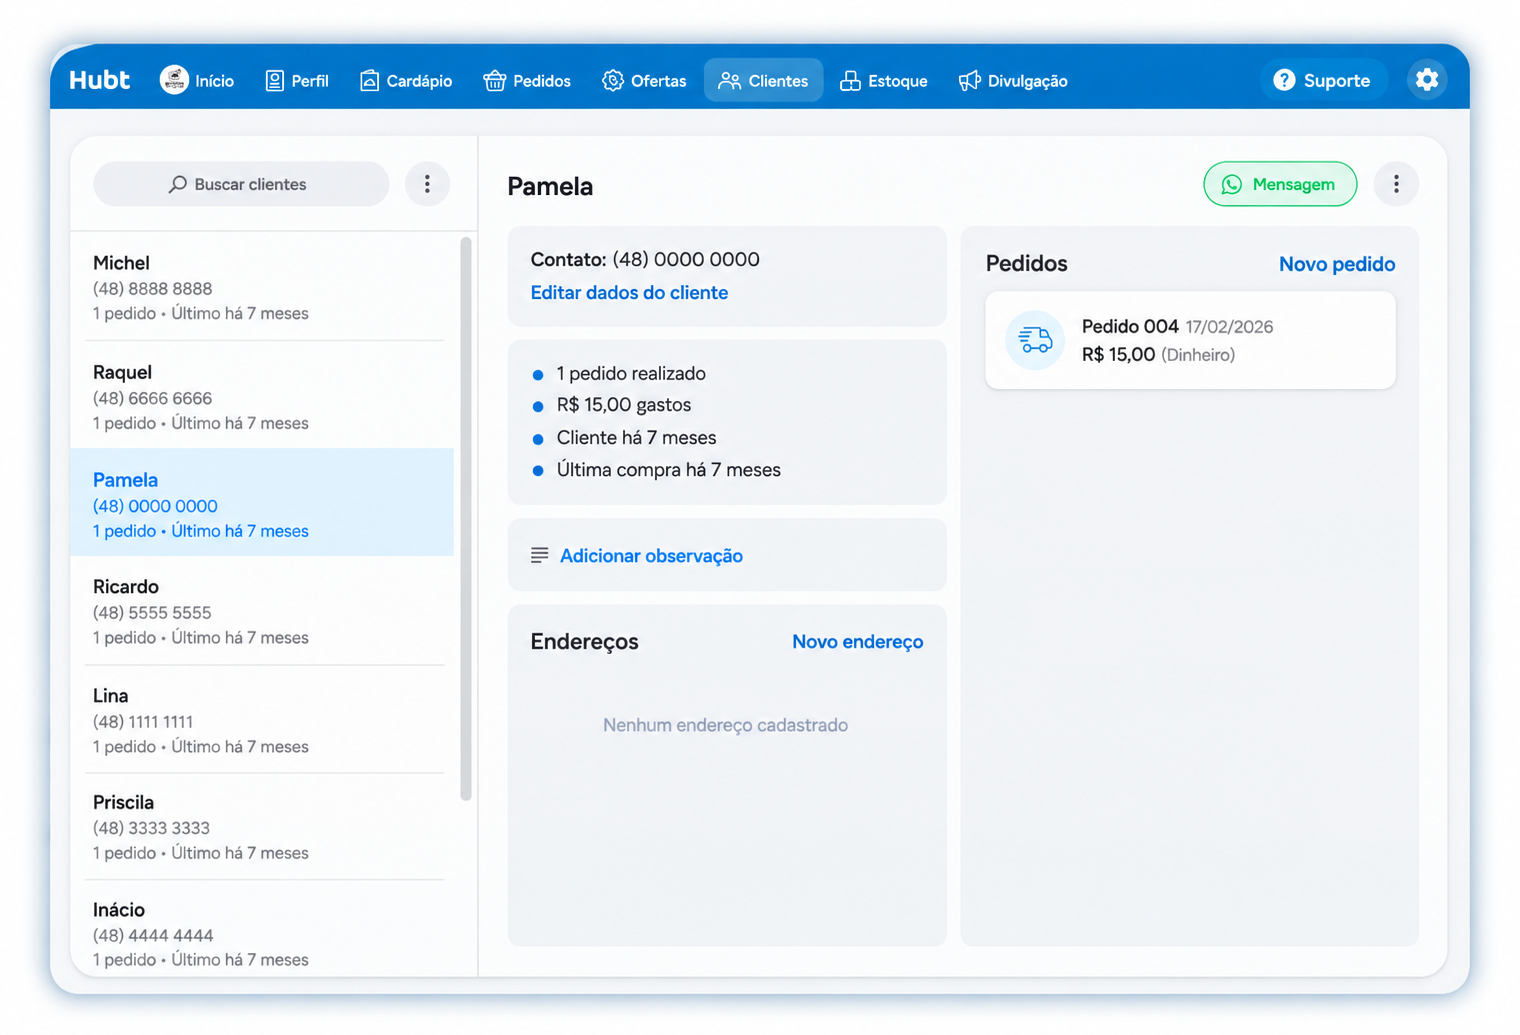Click the Buscar clientes search field
This screenshot has height=1035, width=1520.
[241, 184]
